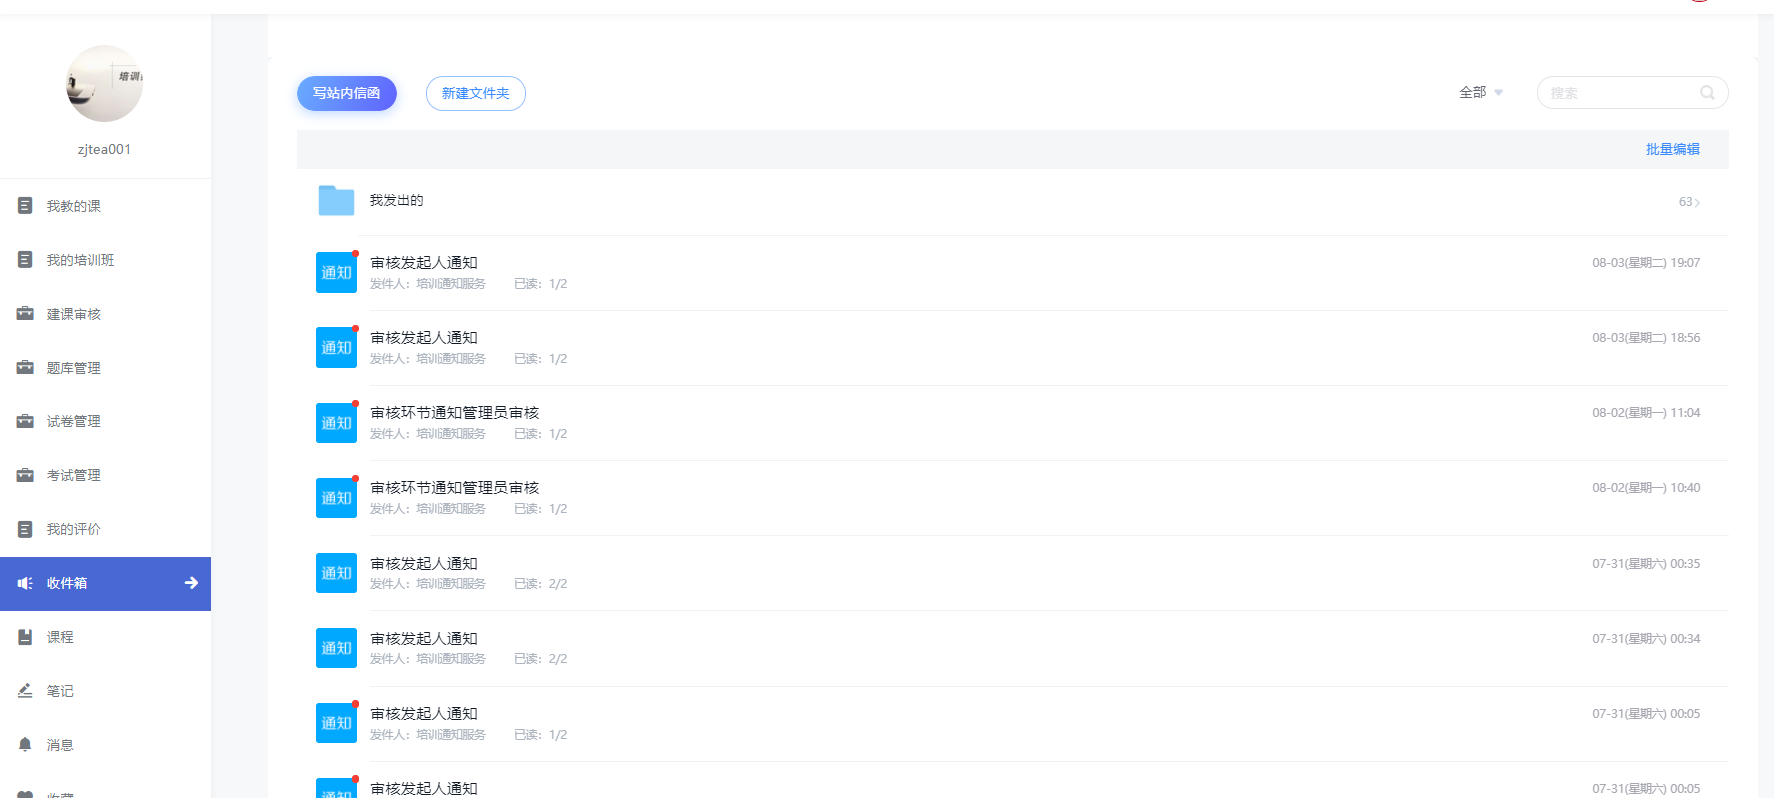The width and height of the screenshot is (1774, 798).
Task: Click 已读: 1/2 on the 19:07 message
Action: (x=541, y=284)
